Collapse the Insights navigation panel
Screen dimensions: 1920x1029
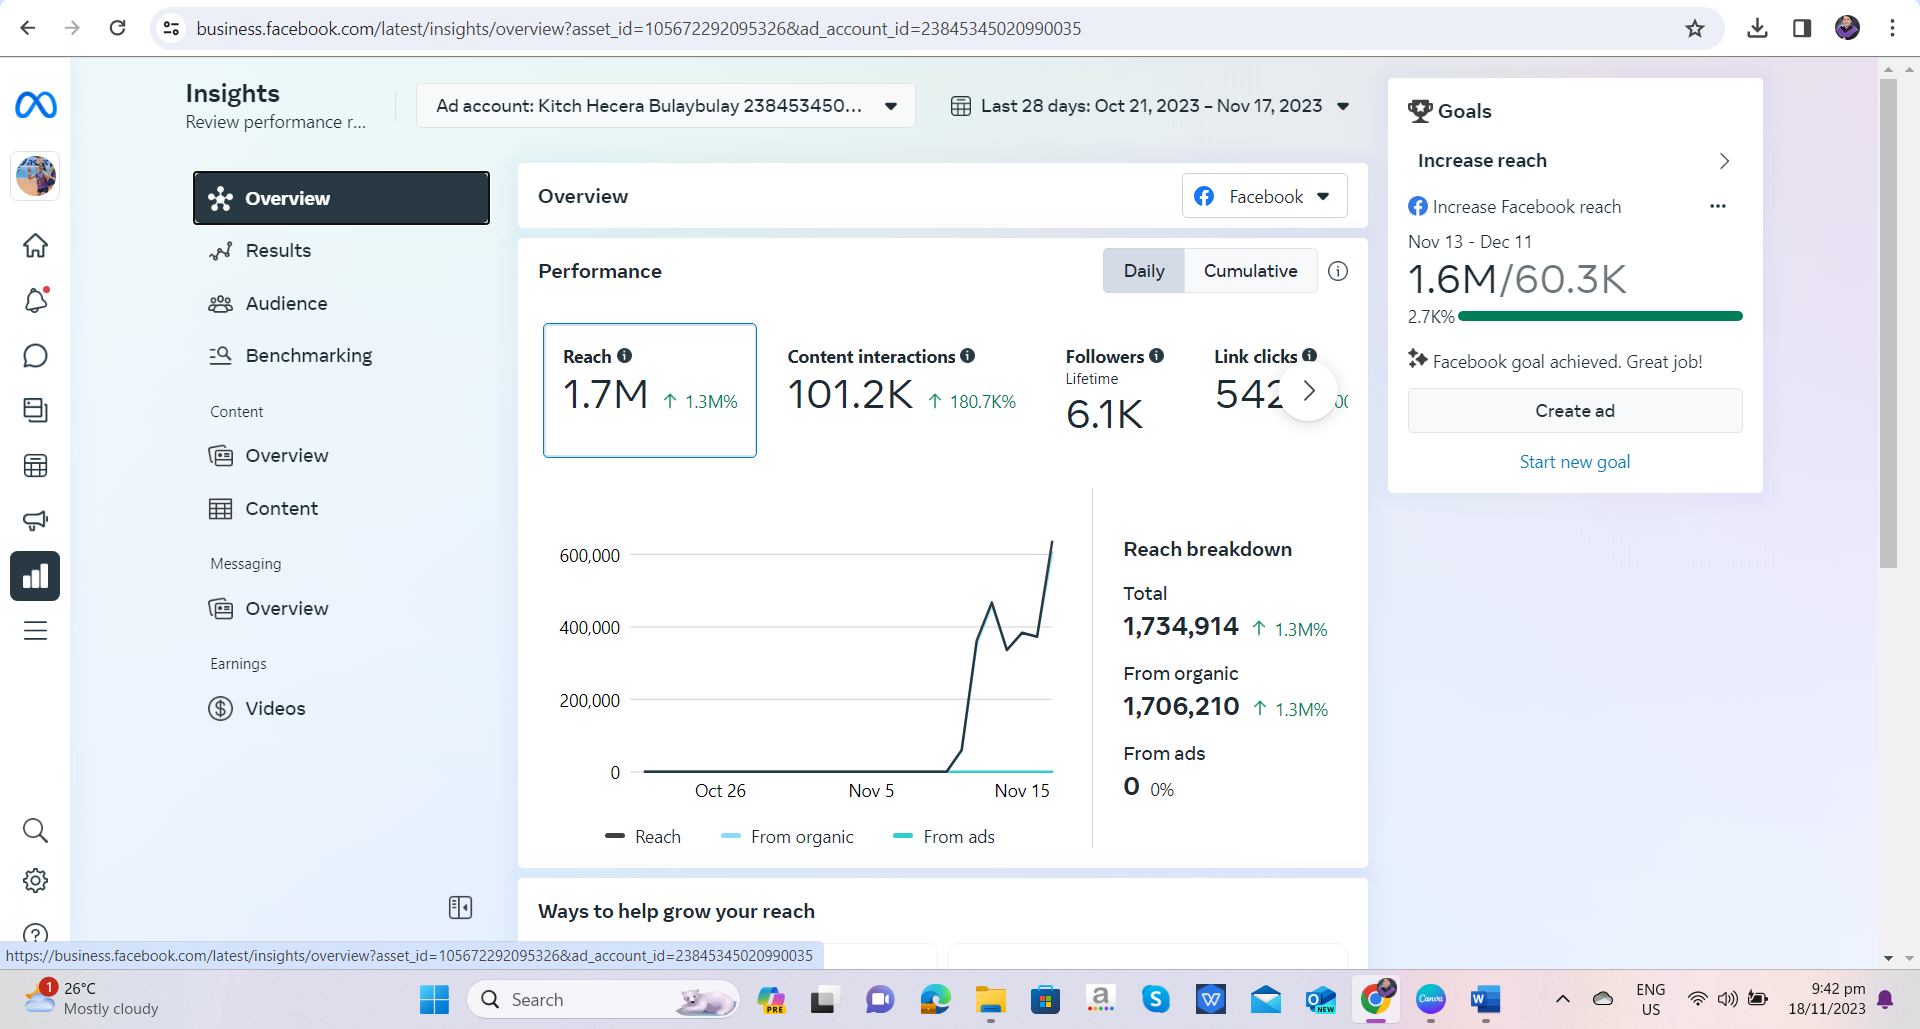pyautogui.click(x=460, y=907)
